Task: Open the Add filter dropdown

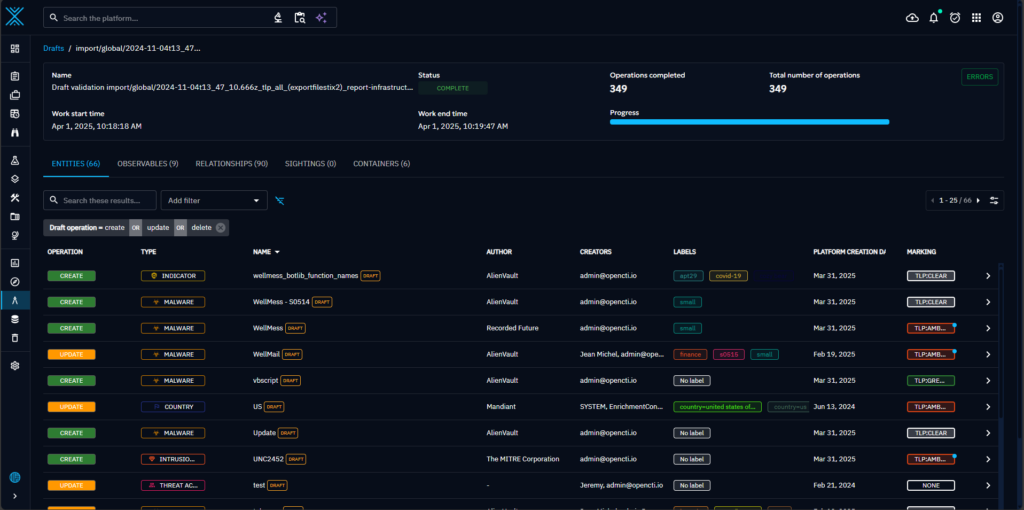Action: [x=214, y=201]
